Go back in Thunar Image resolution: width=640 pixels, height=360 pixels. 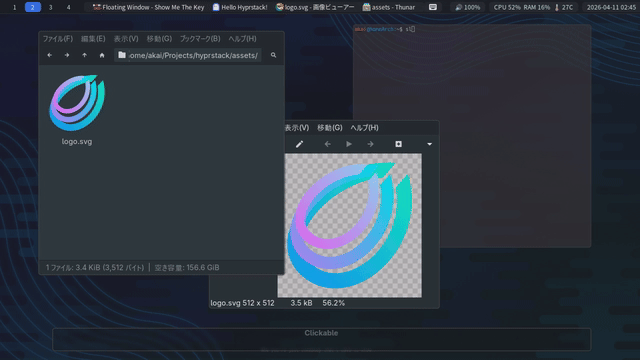[49, 55]
